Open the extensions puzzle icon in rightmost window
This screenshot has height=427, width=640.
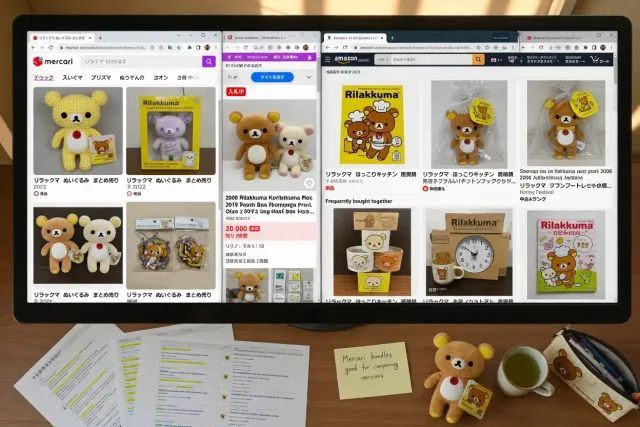pos(585,48)
